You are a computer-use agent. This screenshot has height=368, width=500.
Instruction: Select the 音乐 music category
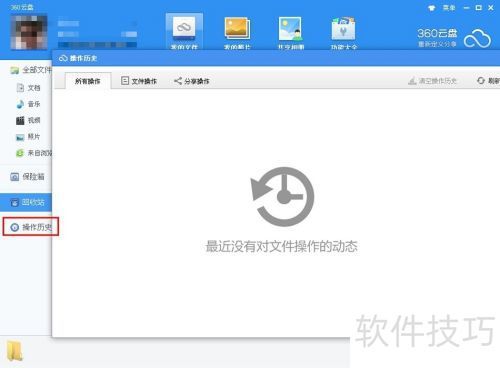pos(28,104)
